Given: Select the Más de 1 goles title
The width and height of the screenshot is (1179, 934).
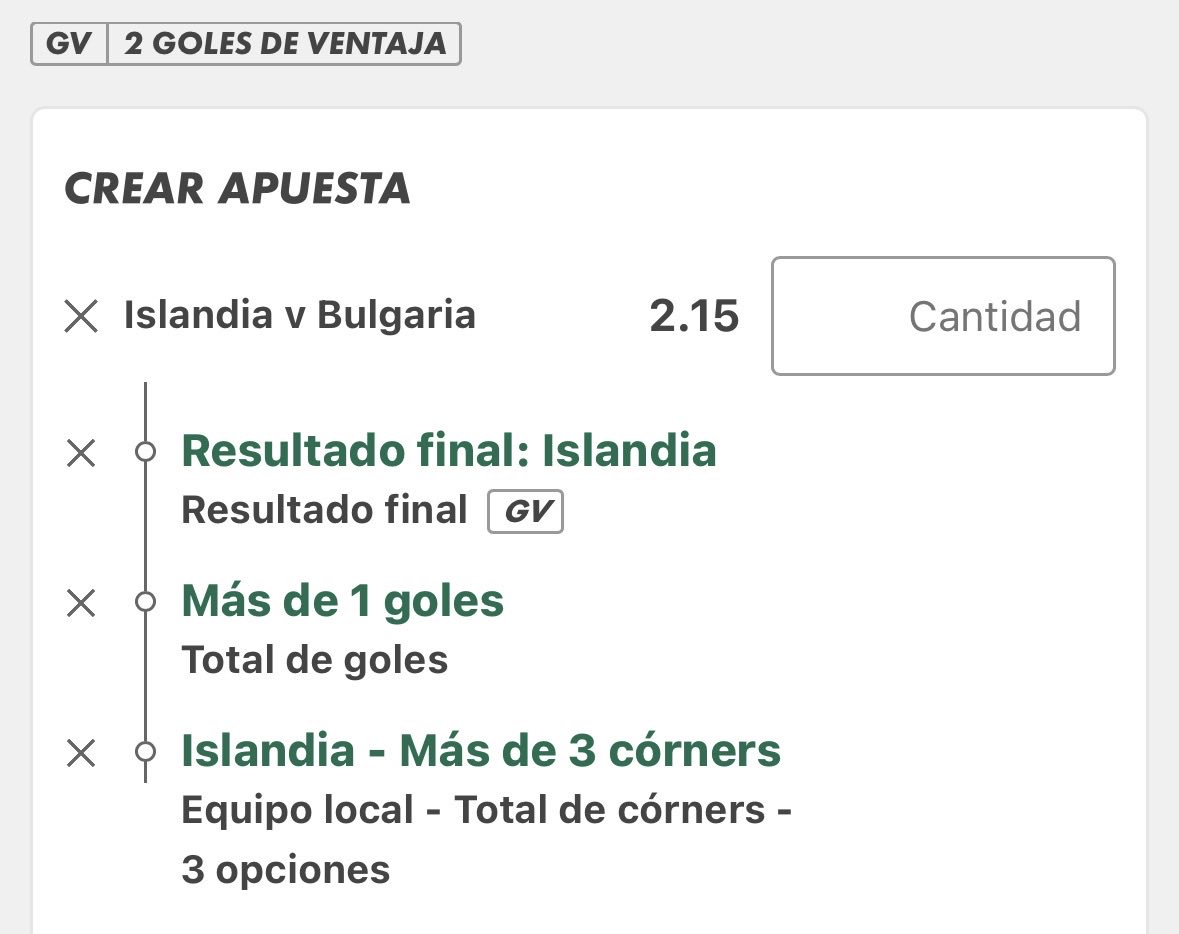Looking at the screenshot, I should coord(343,601).
